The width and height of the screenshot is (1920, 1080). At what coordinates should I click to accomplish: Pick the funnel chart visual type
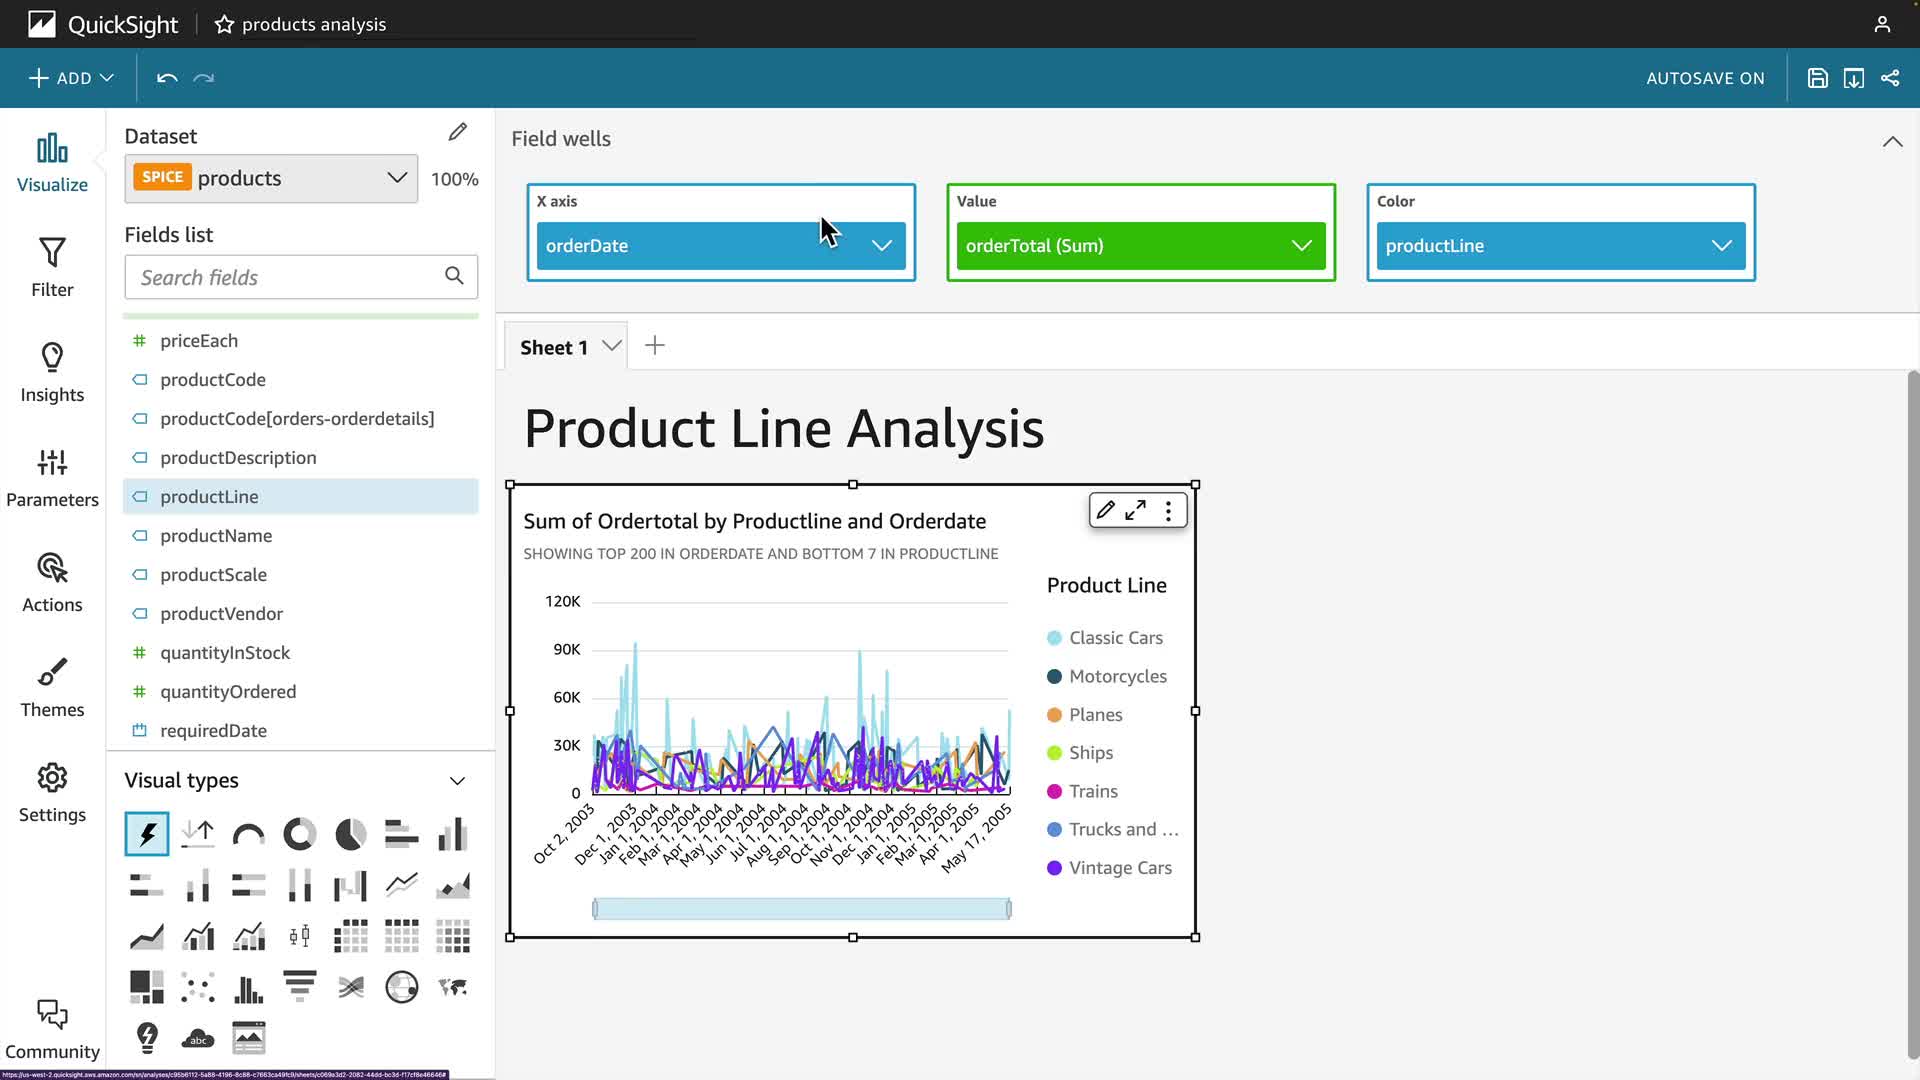click(x=299, y=987)
